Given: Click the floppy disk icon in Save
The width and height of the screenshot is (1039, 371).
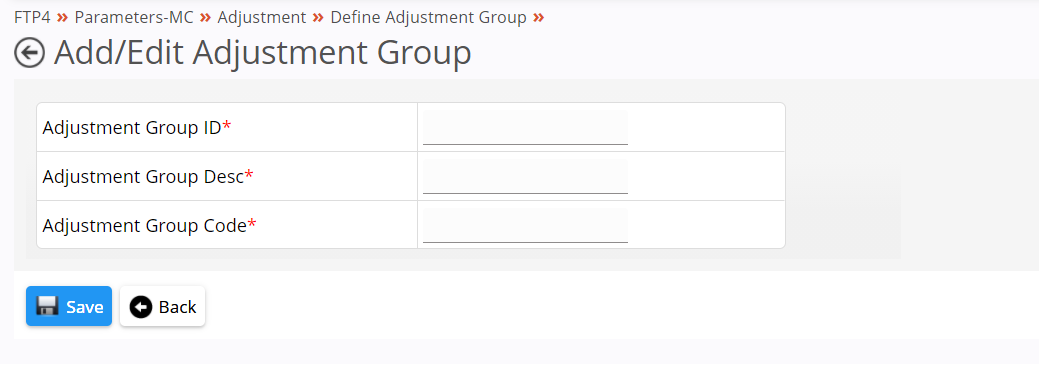Looking at the screenshot, I should [47, 307].
